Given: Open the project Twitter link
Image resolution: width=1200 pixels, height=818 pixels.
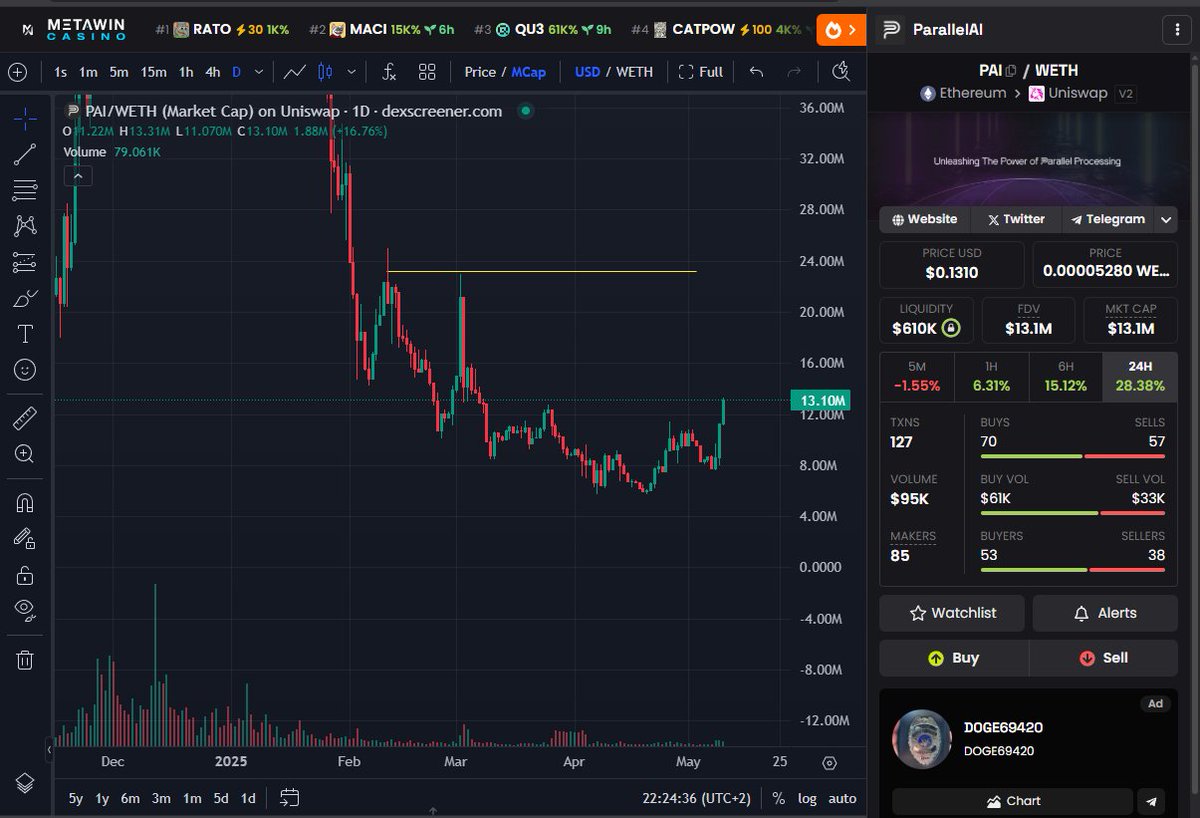Looking at the screenshot, I should (1016, 219).
